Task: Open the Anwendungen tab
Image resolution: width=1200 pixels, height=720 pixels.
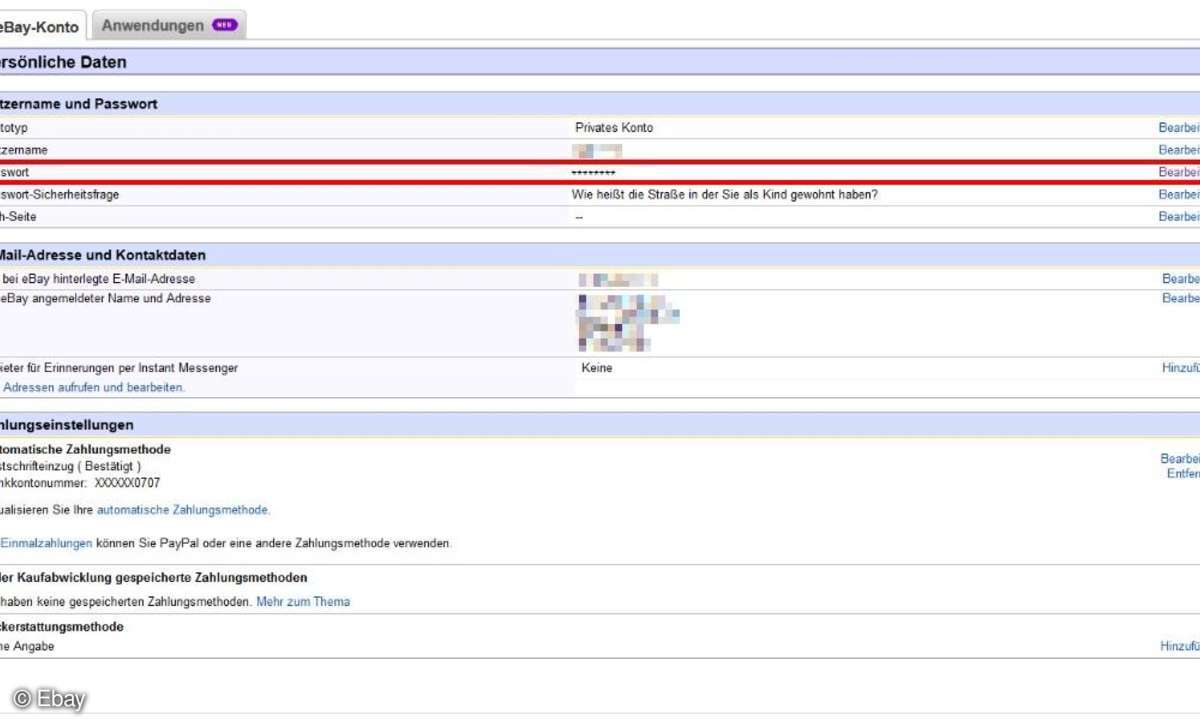Action: point(169,26)
